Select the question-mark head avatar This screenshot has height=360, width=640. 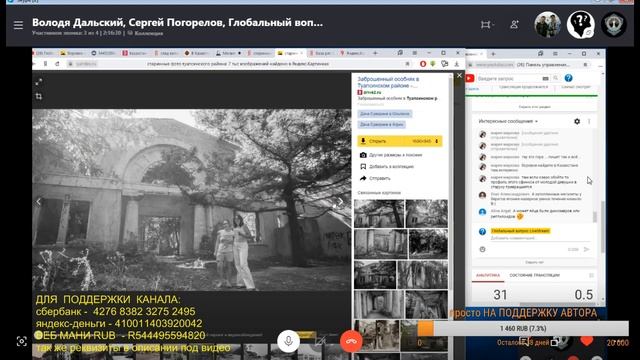(x=580, y=24)
